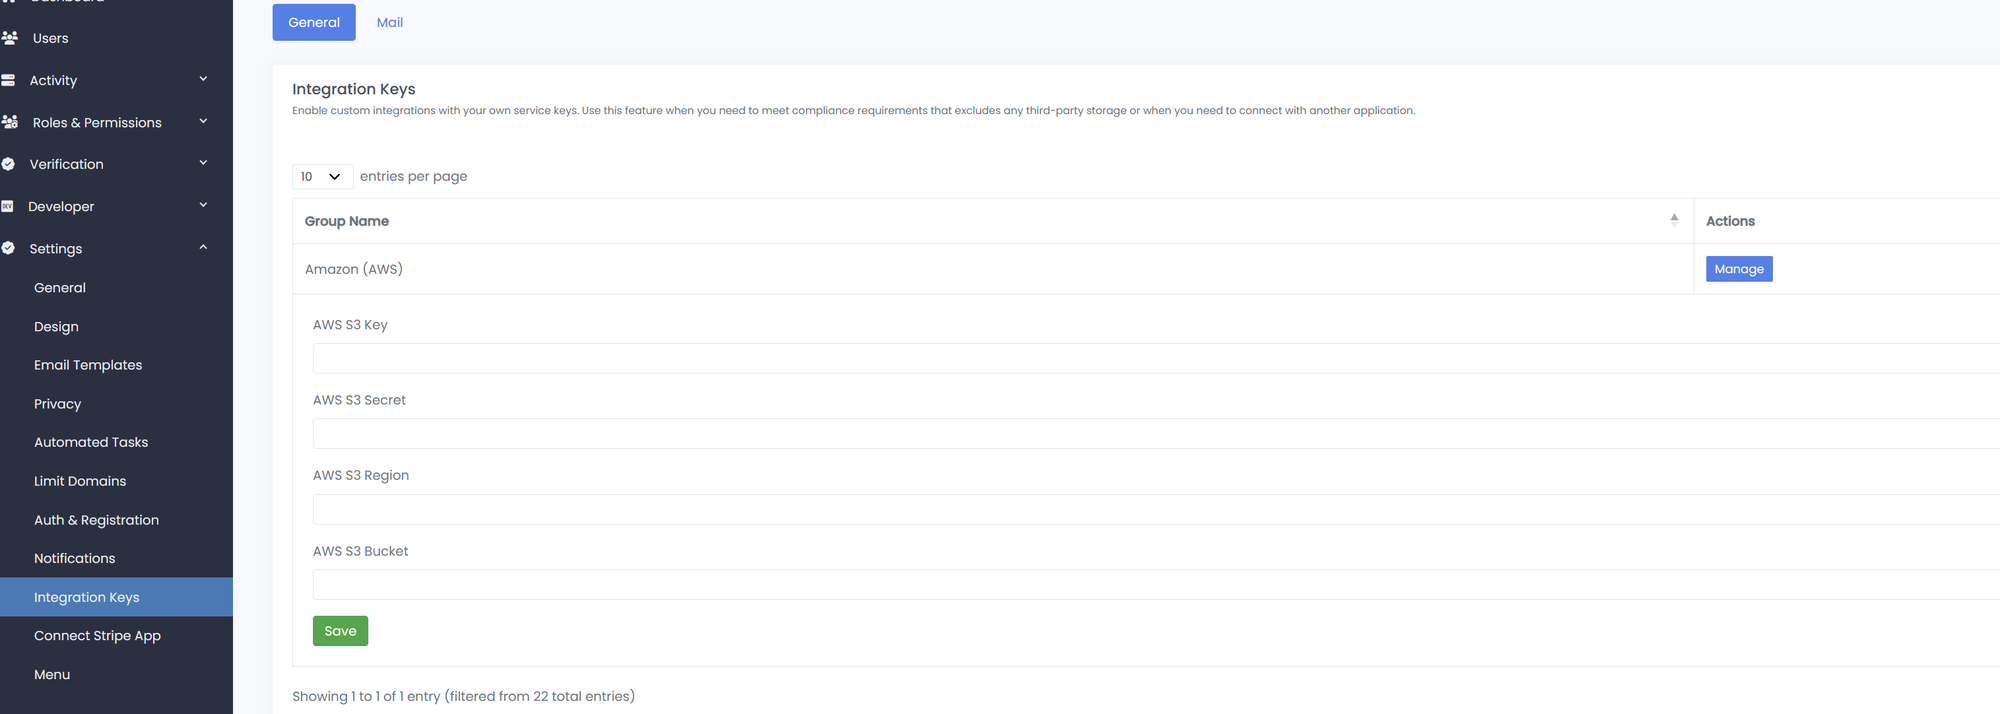Expand the Roles & Permissions chevron

click(x=203, y=121)
